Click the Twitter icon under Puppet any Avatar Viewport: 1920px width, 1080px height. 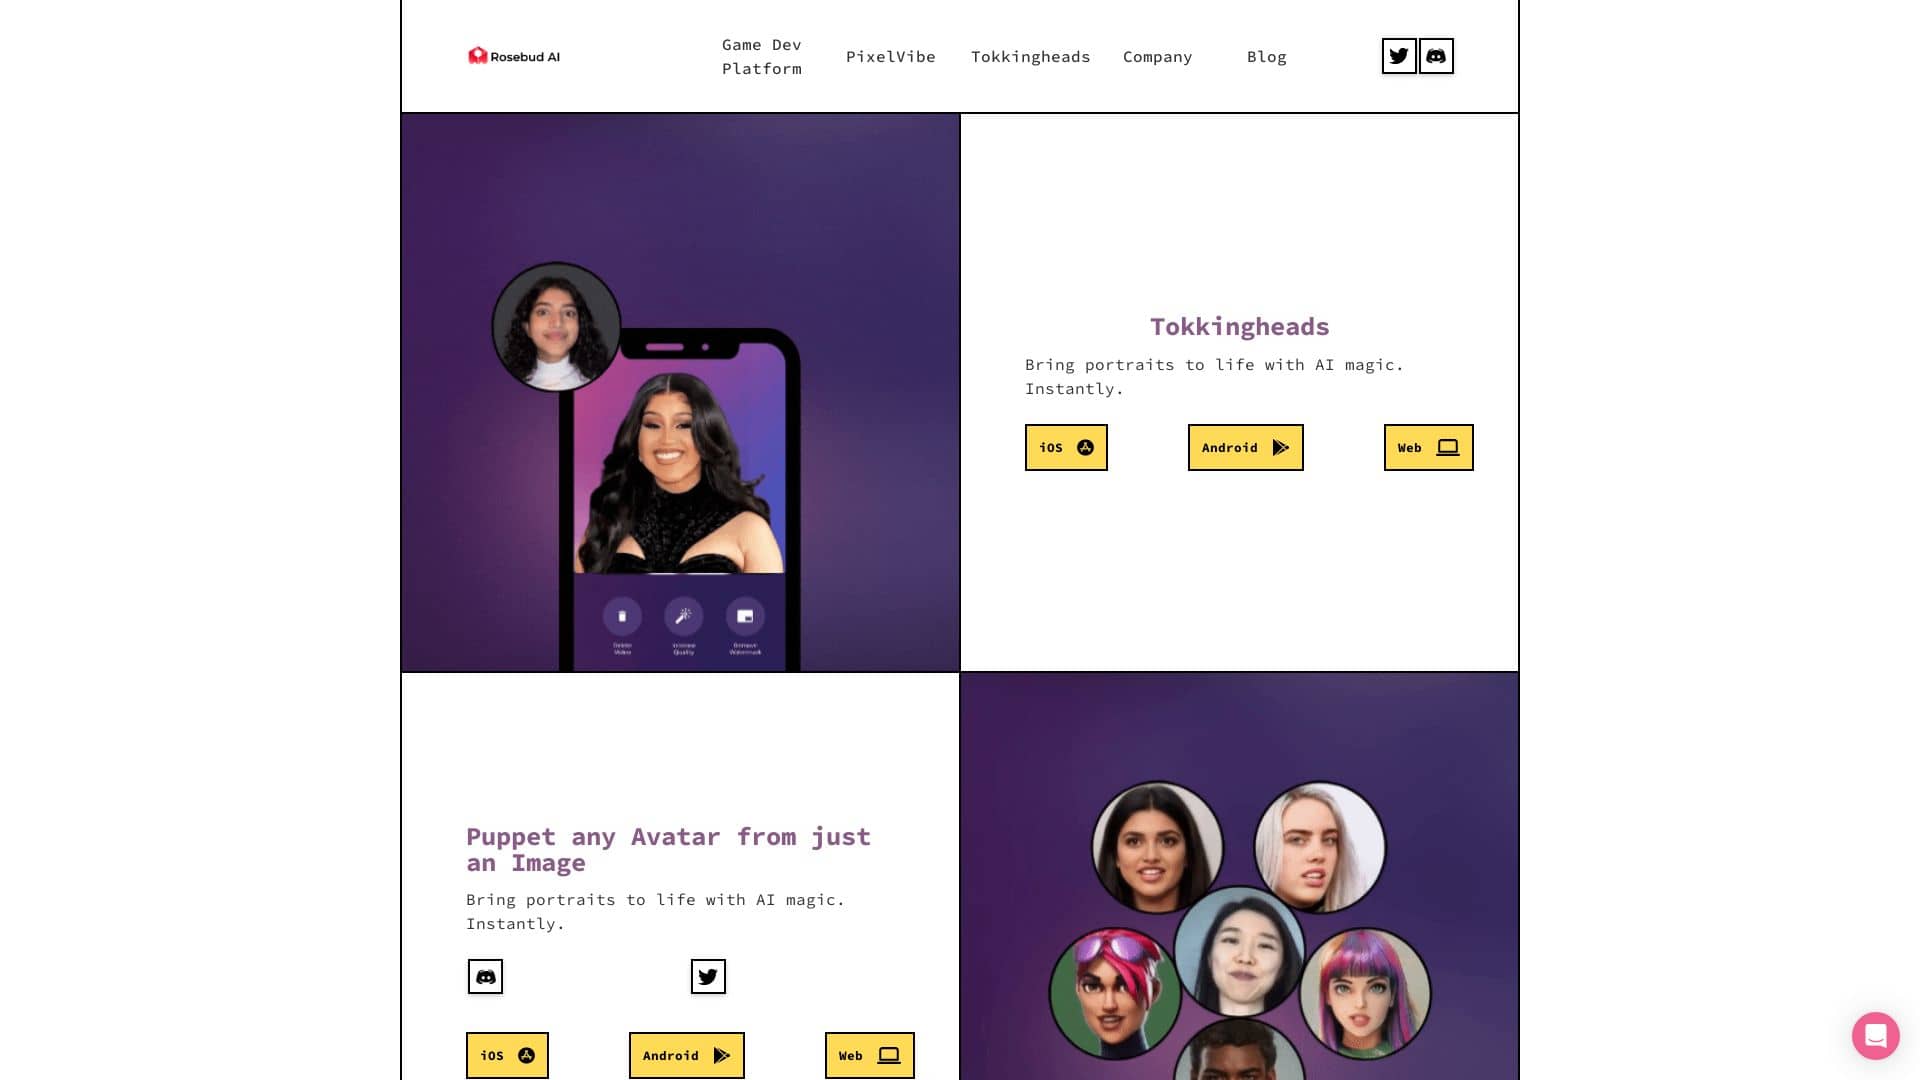tap(708, 977)
